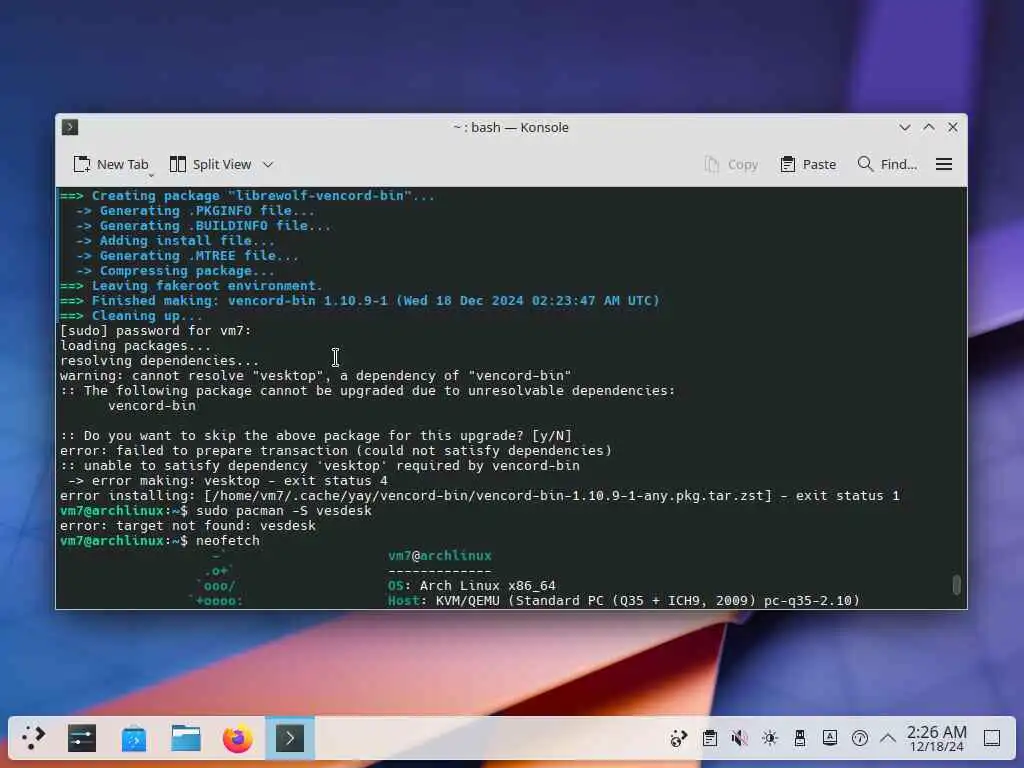
Task: Open the keyboard layout indicator
Action: (829, 738)
